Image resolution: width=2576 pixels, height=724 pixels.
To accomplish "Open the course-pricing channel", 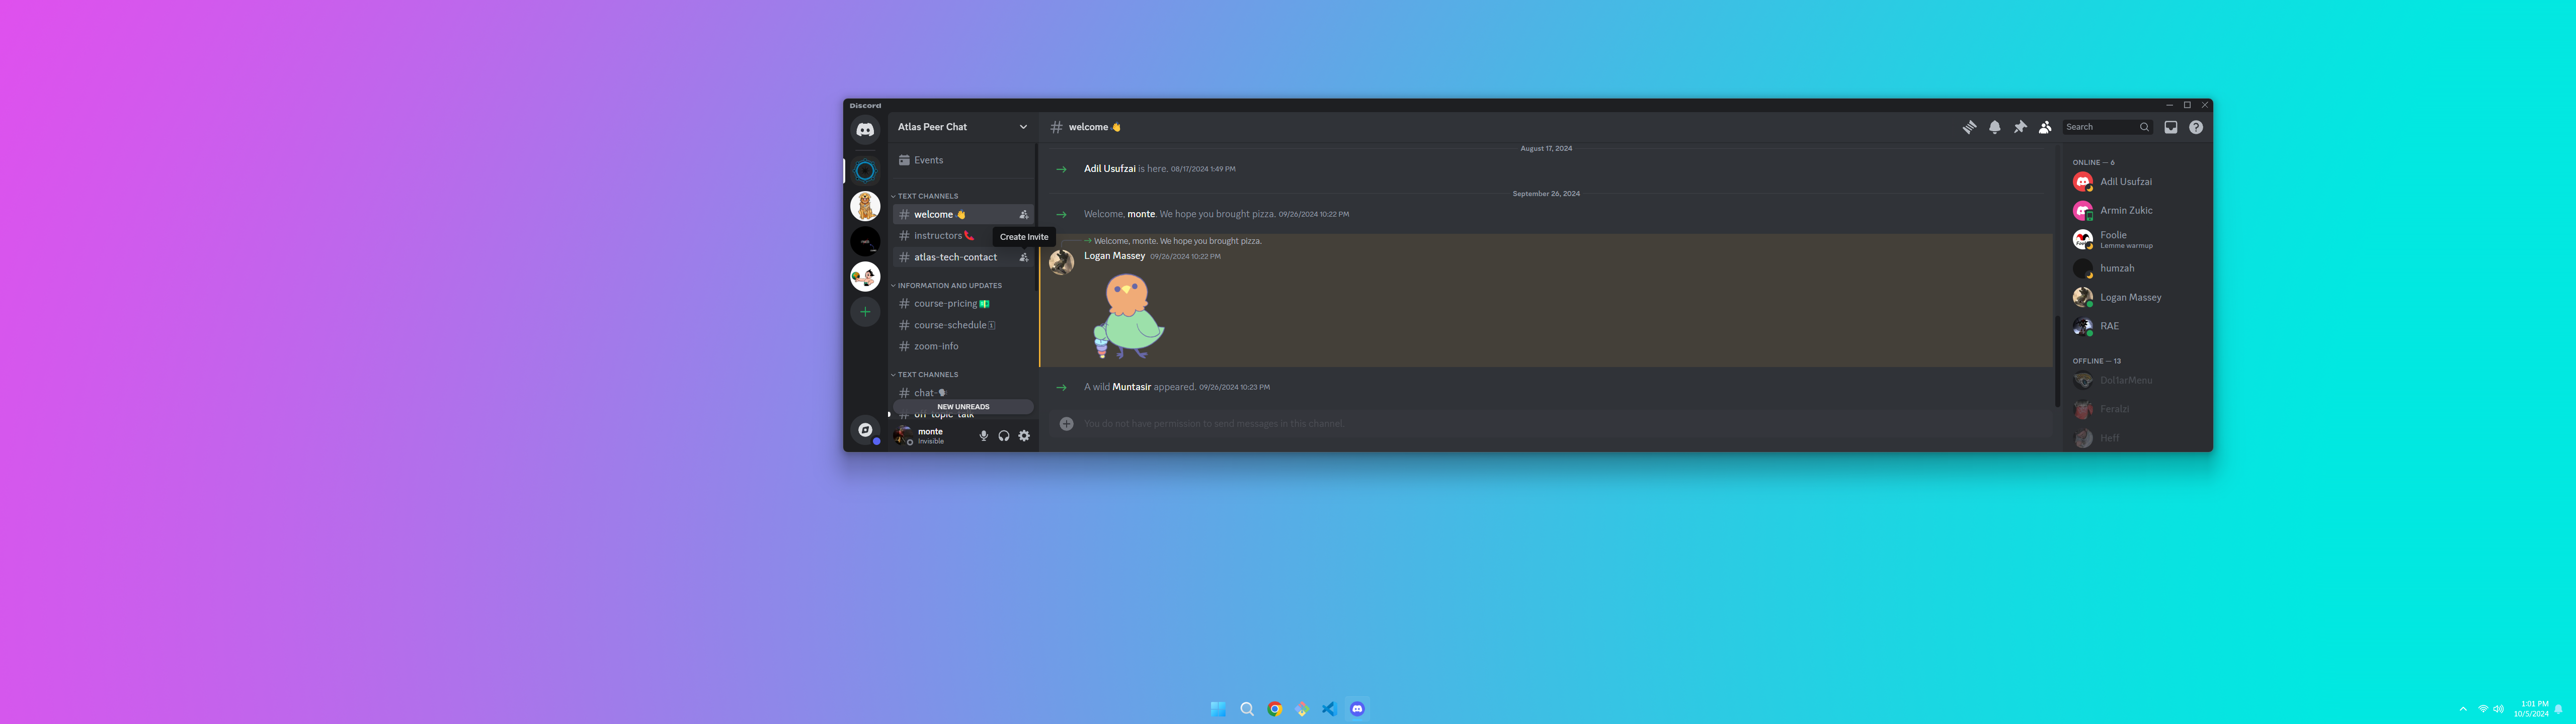I will [x=945, y=304].
